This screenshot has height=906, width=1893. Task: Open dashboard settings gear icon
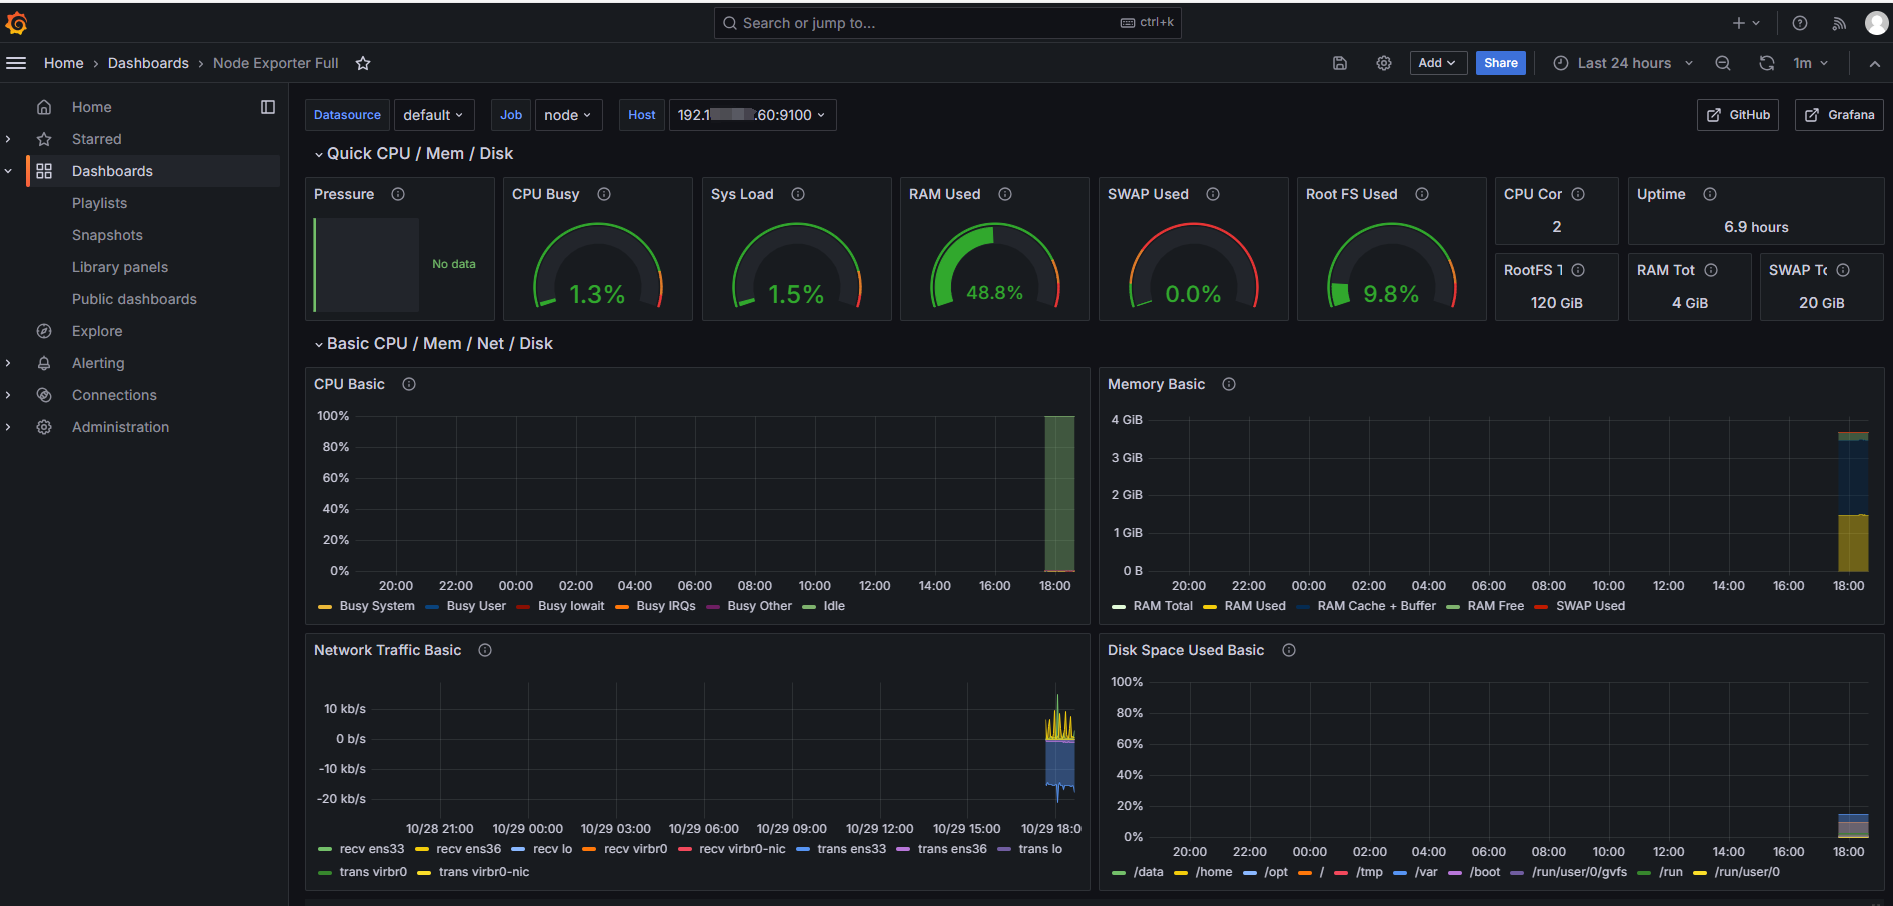pos(1384,63)
